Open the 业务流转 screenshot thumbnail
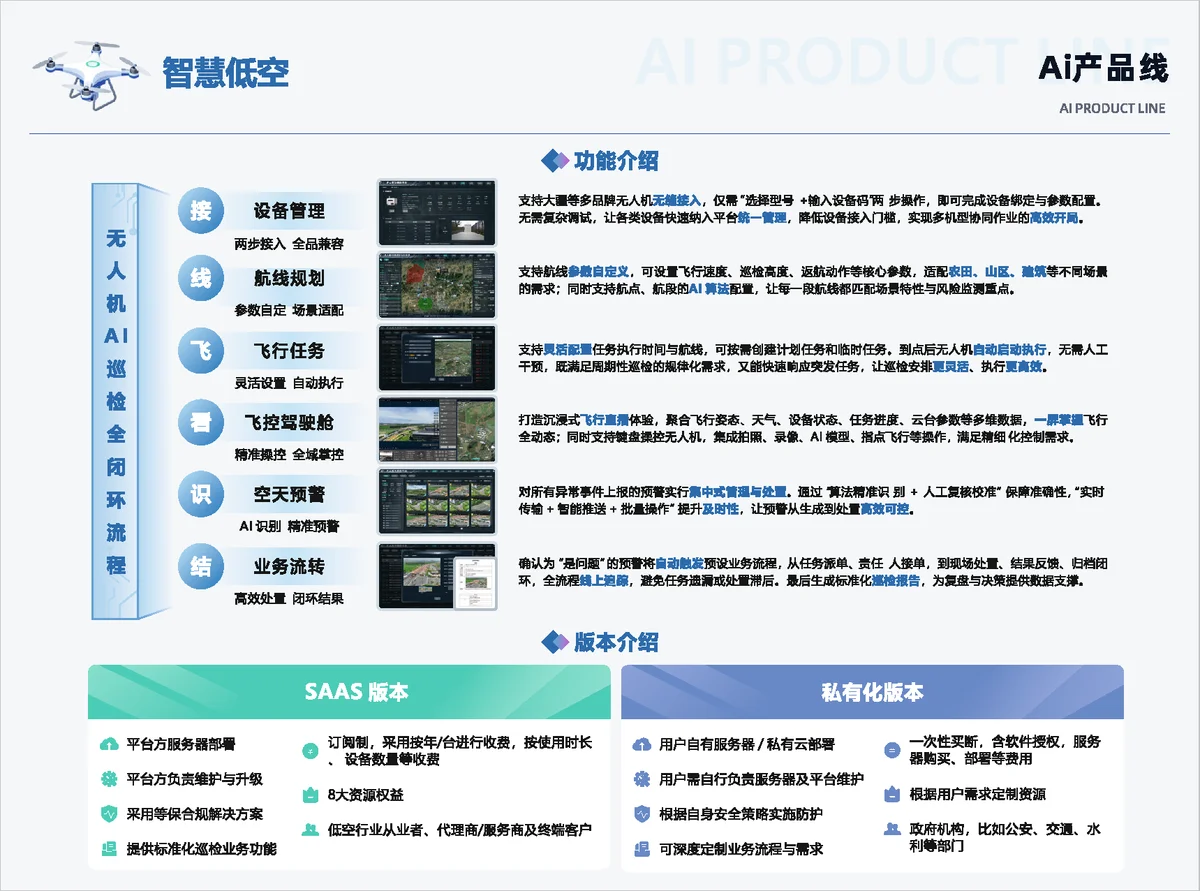 point(437,575)
